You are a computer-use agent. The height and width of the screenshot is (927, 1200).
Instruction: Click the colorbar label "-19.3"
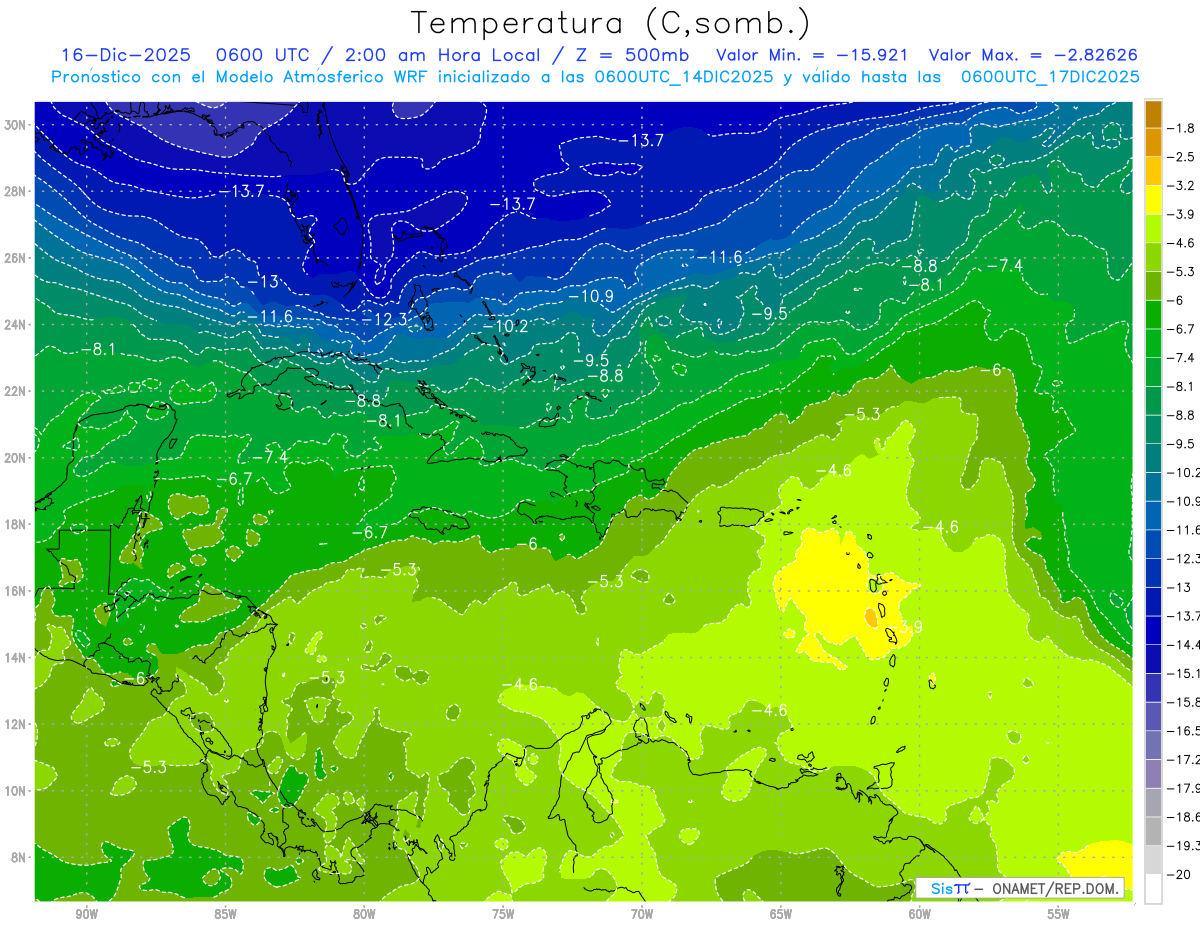coord(1183,845)
